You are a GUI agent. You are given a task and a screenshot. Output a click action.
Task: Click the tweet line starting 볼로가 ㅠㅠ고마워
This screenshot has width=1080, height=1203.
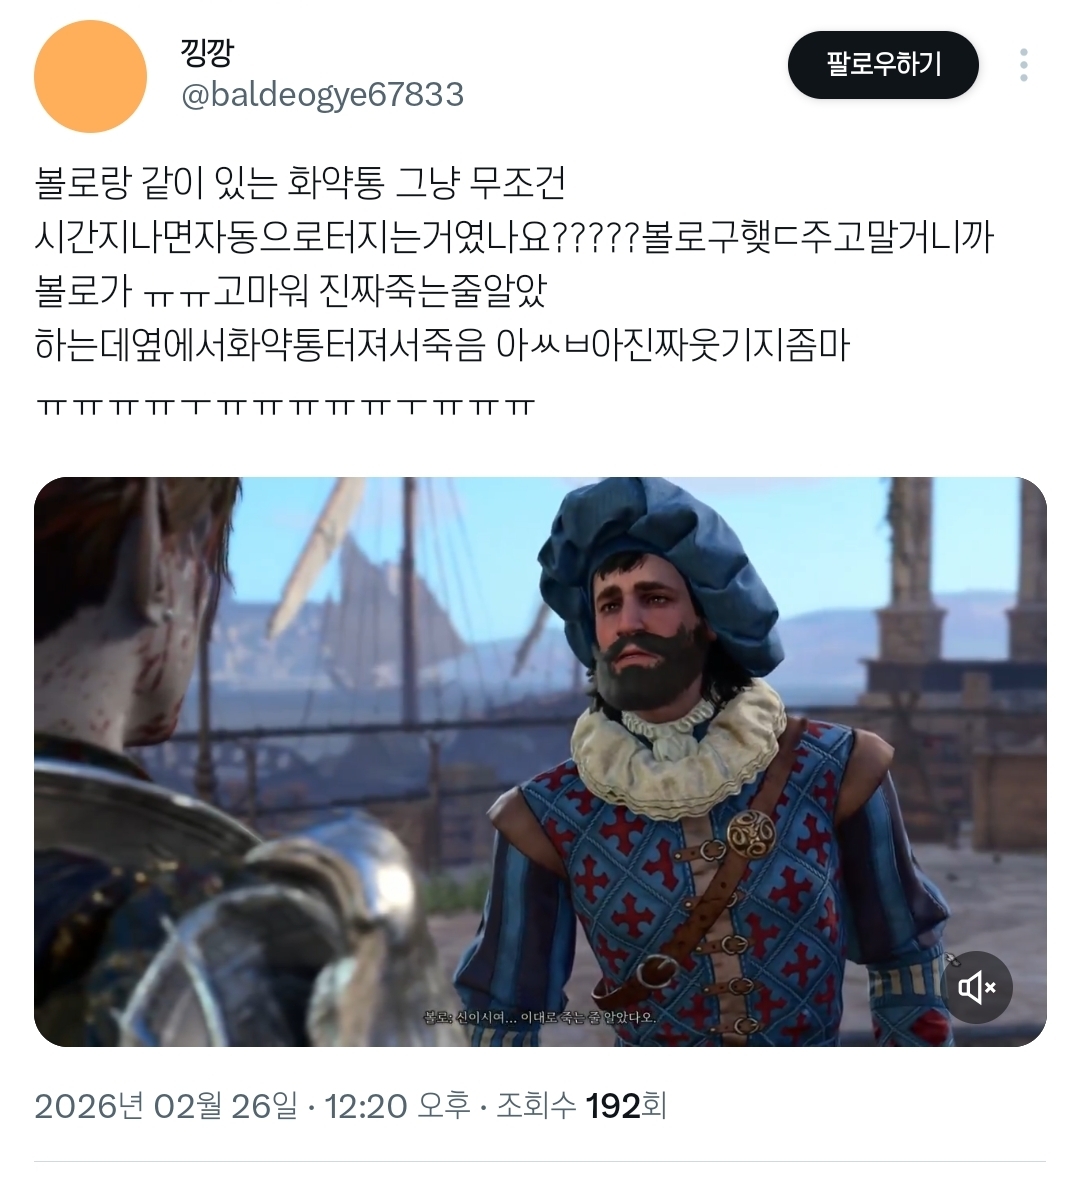pos(291,291)
